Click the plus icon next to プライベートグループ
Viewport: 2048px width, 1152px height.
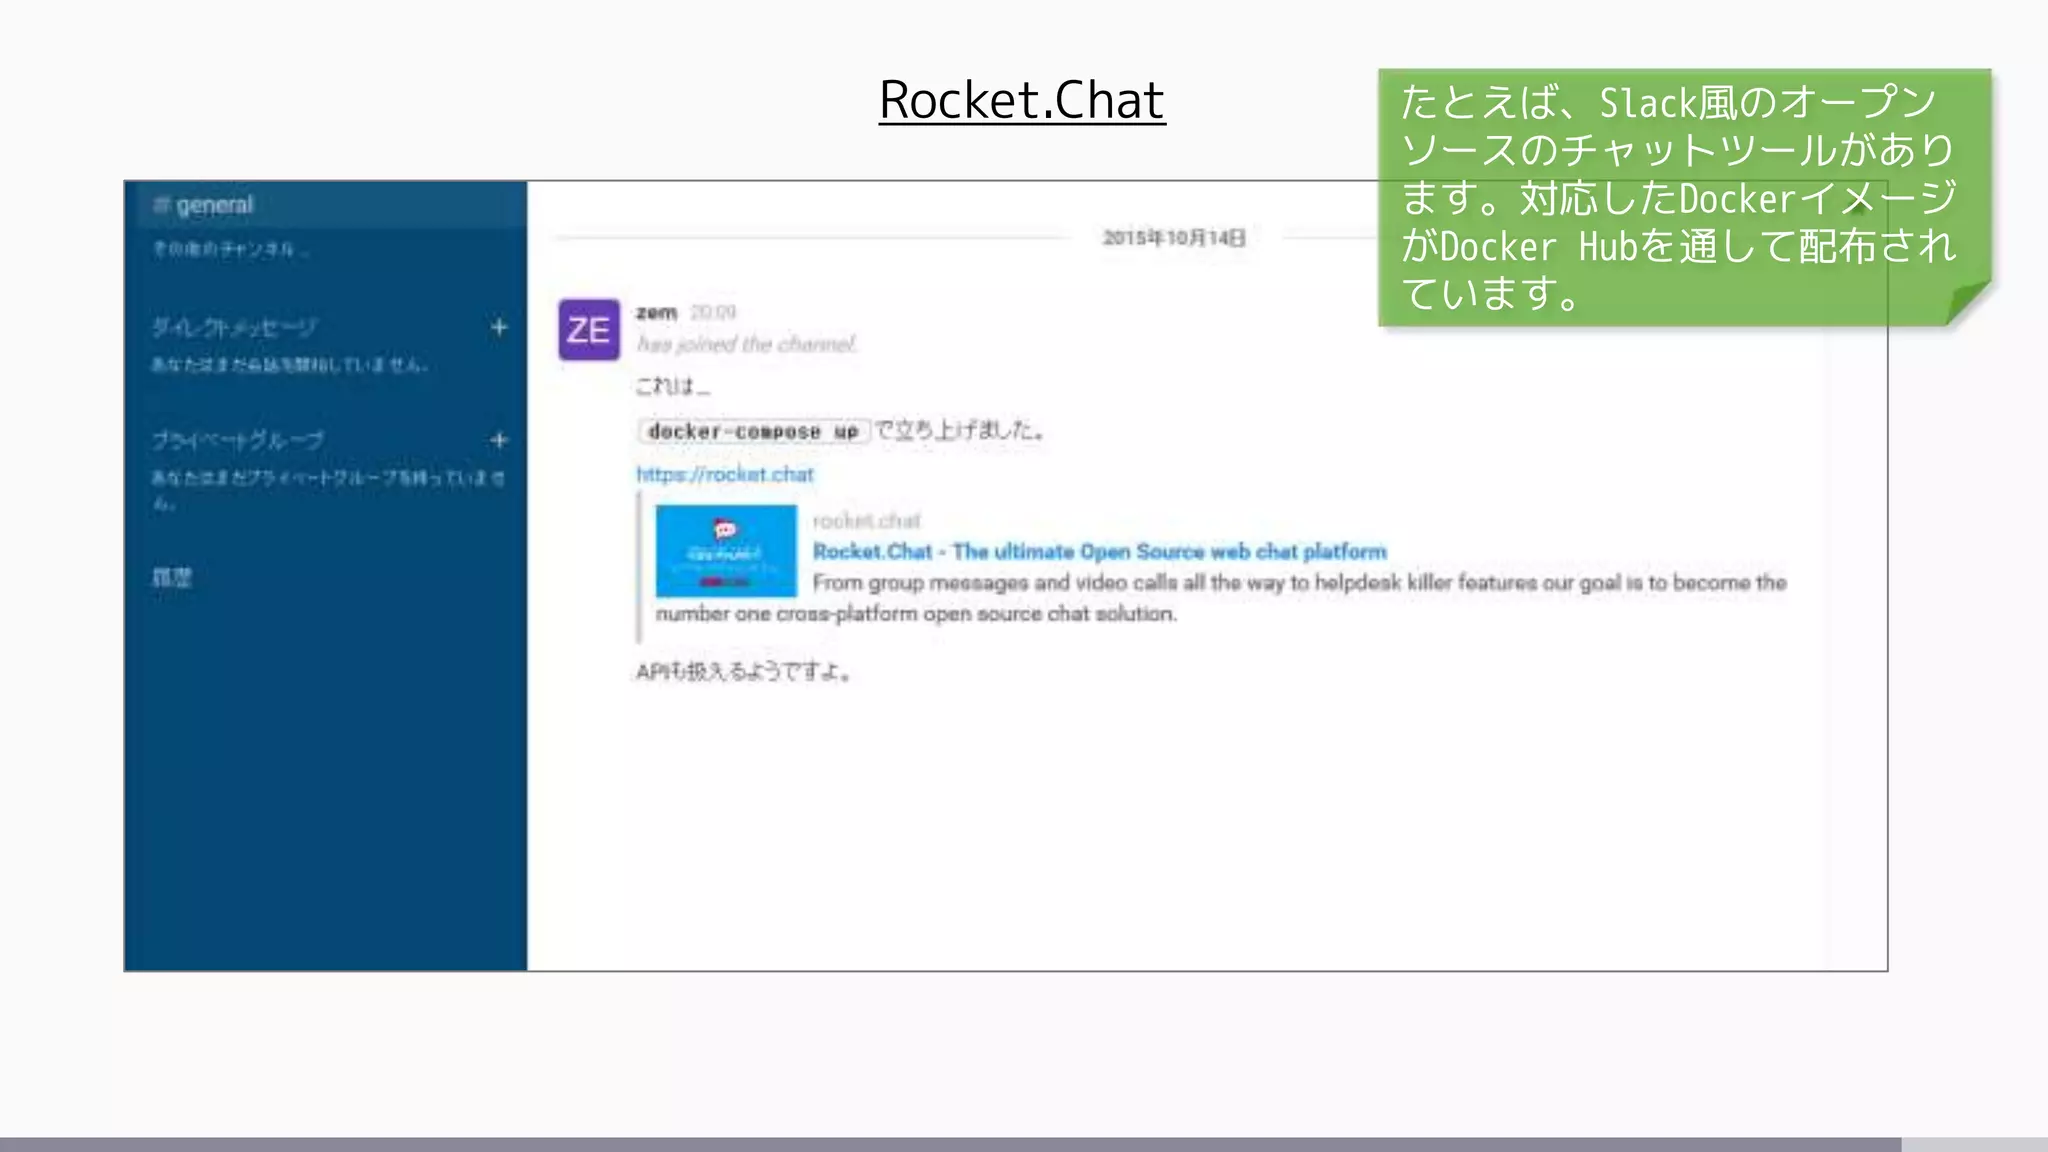coord(499,440)
